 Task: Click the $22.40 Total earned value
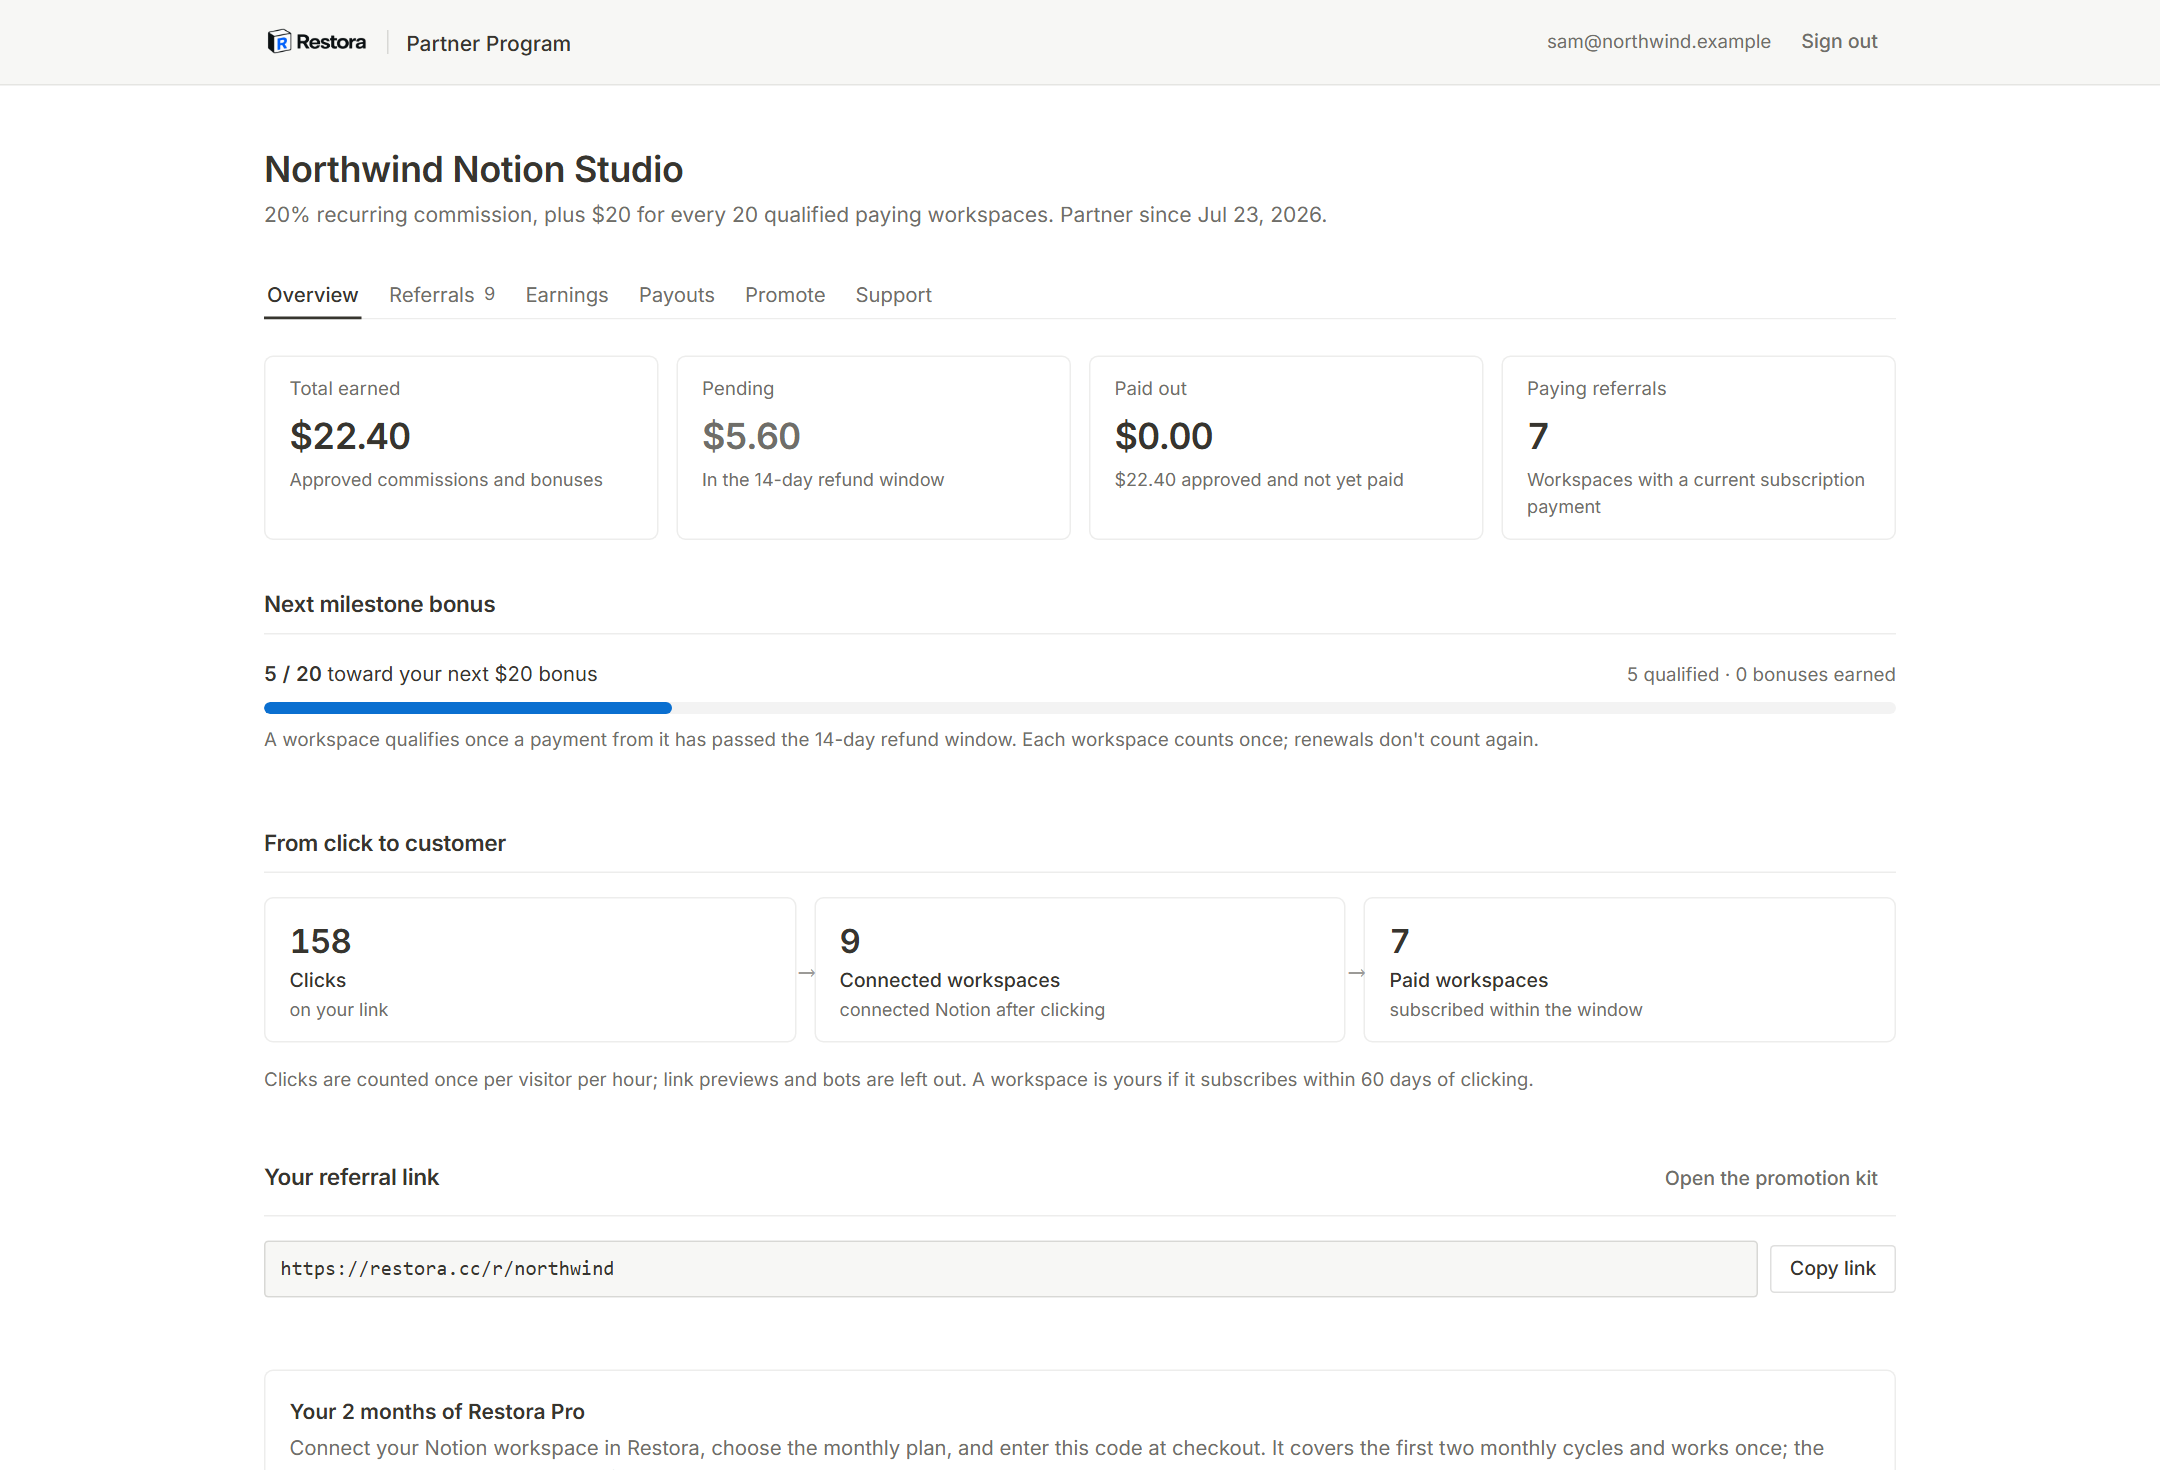pos(350,436)
